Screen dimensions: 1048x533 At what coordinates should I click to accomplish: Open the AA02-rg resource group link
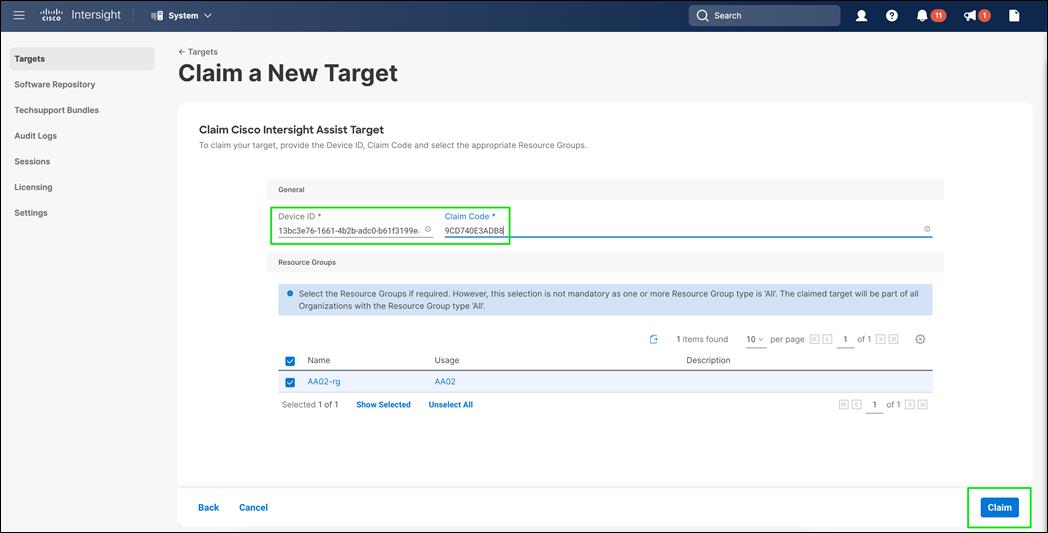pos(324,382)
